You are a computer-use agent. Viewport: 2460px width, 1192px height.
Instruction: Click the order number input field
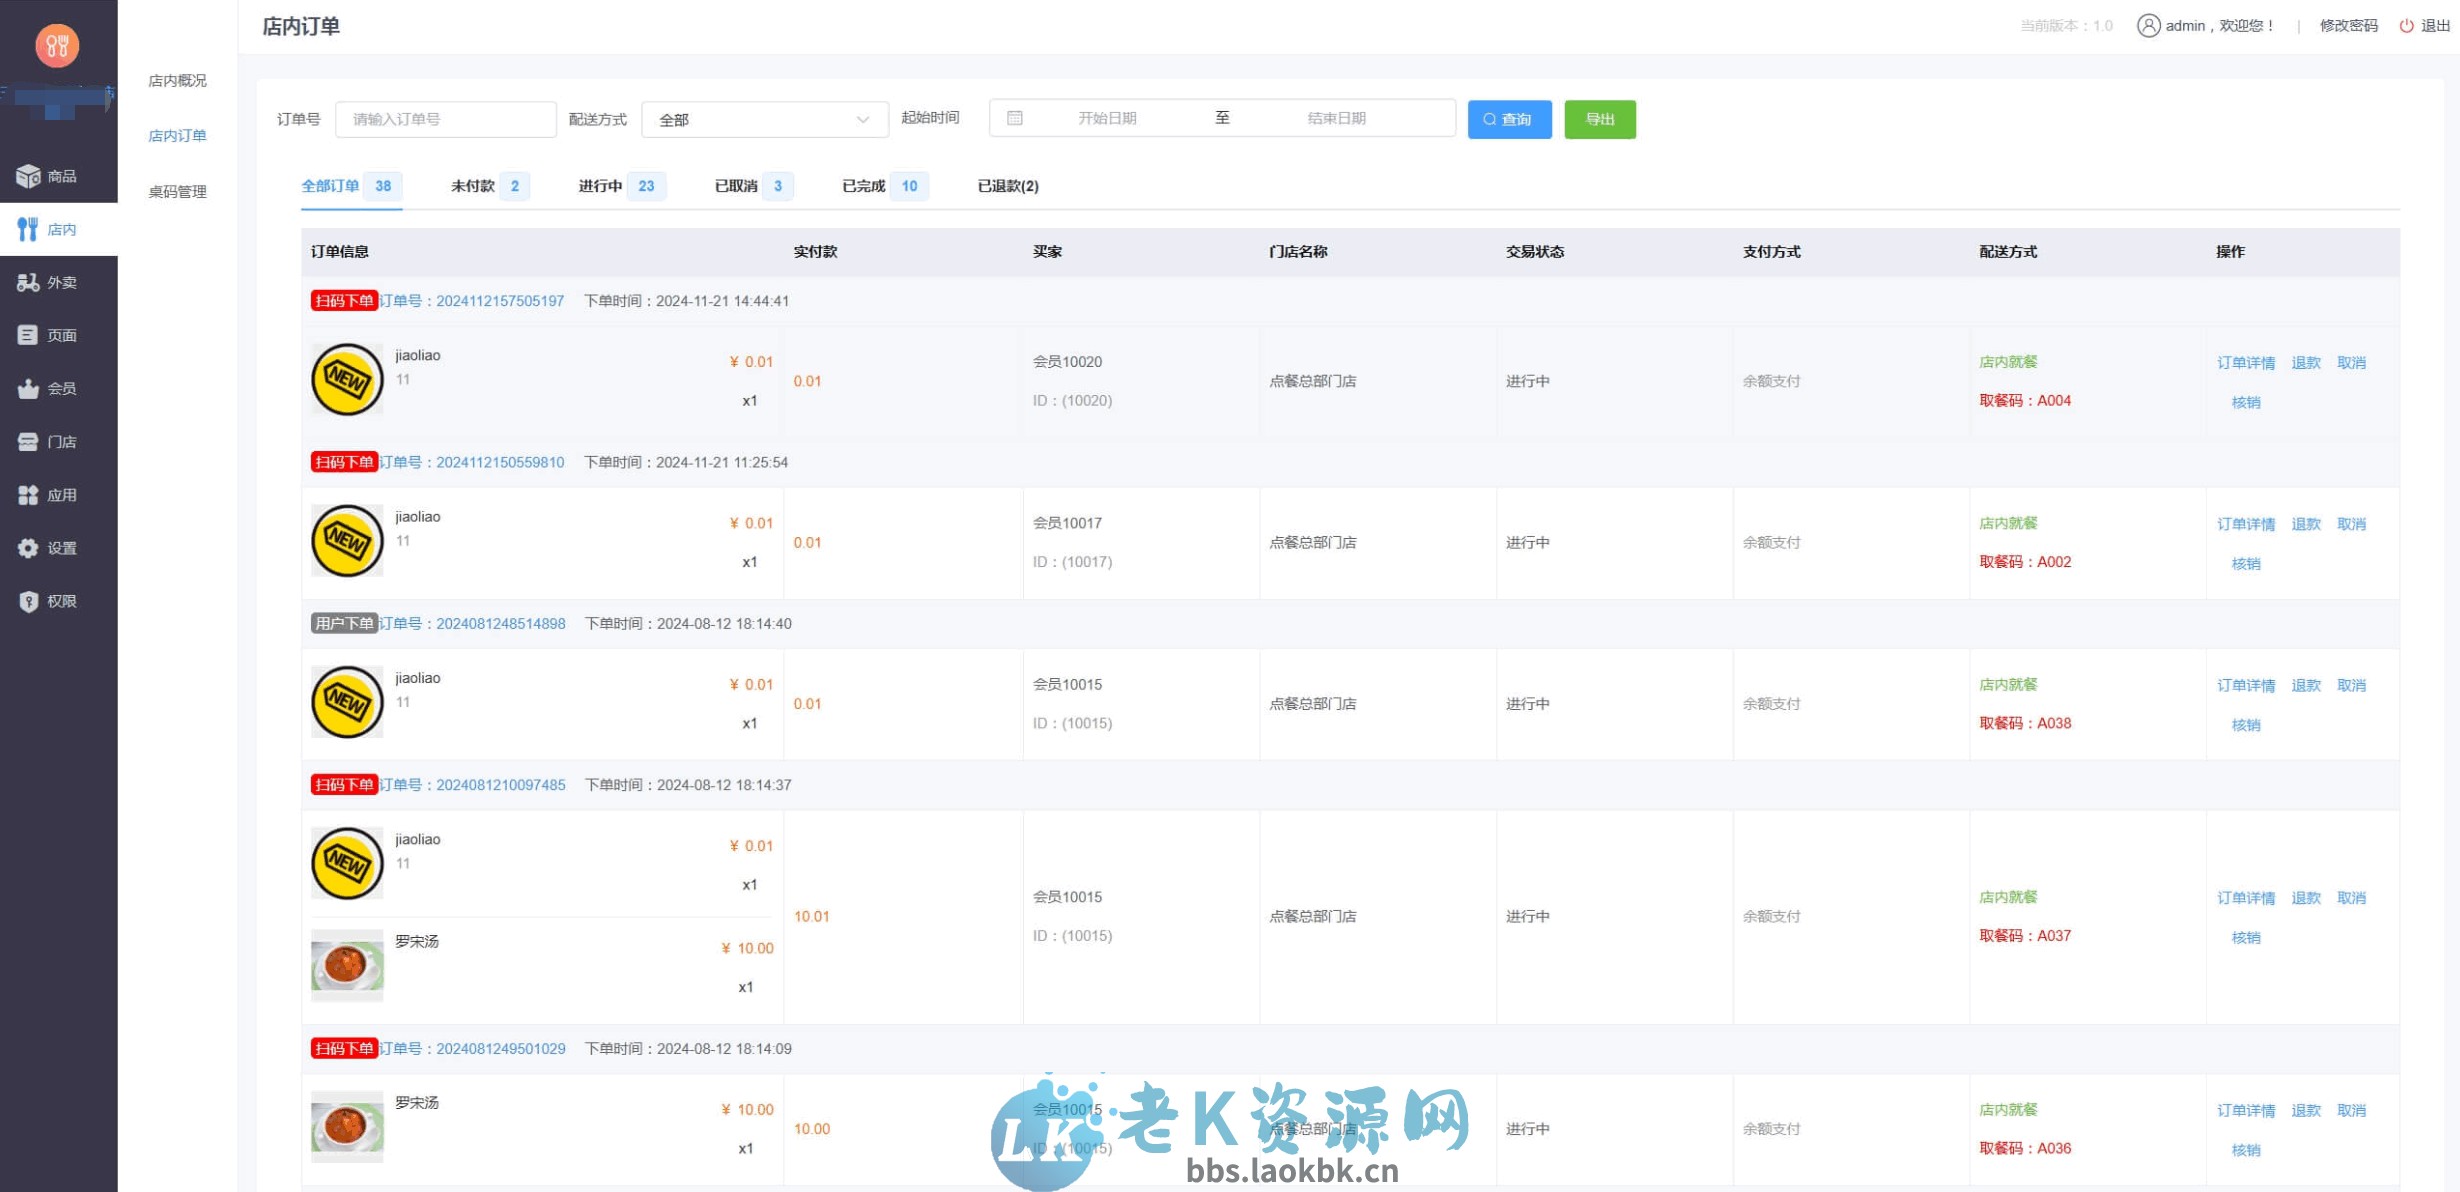(x=446, y=118)
